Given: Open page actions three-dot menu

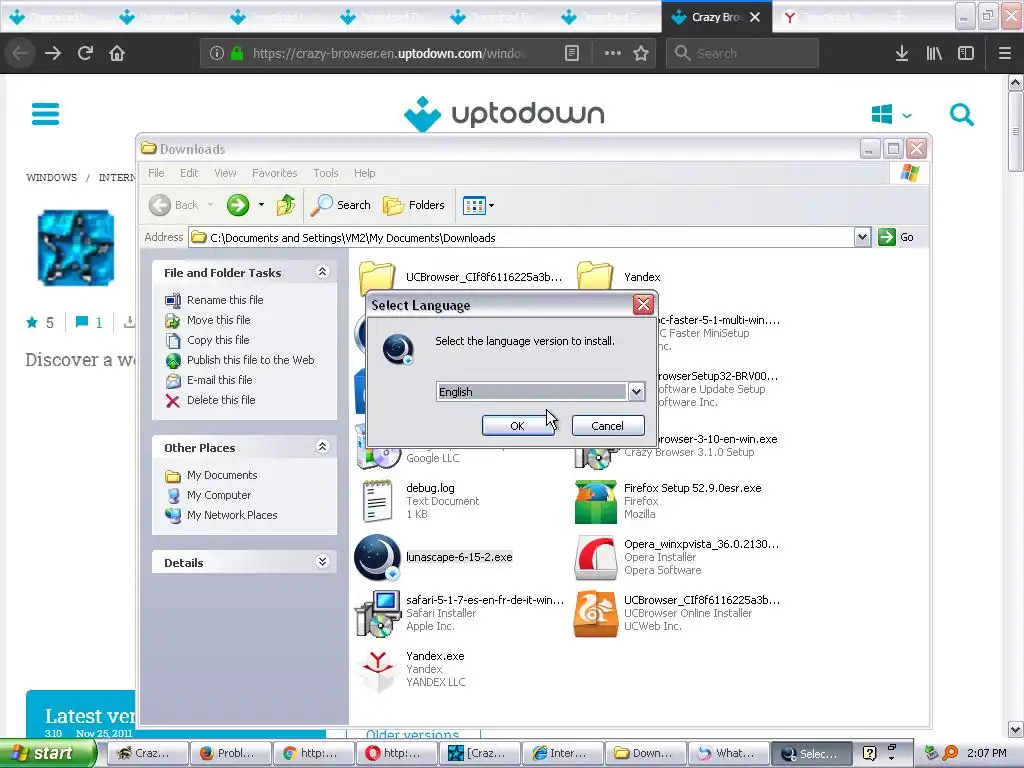Looking at the screenshot, I should 613,53.
